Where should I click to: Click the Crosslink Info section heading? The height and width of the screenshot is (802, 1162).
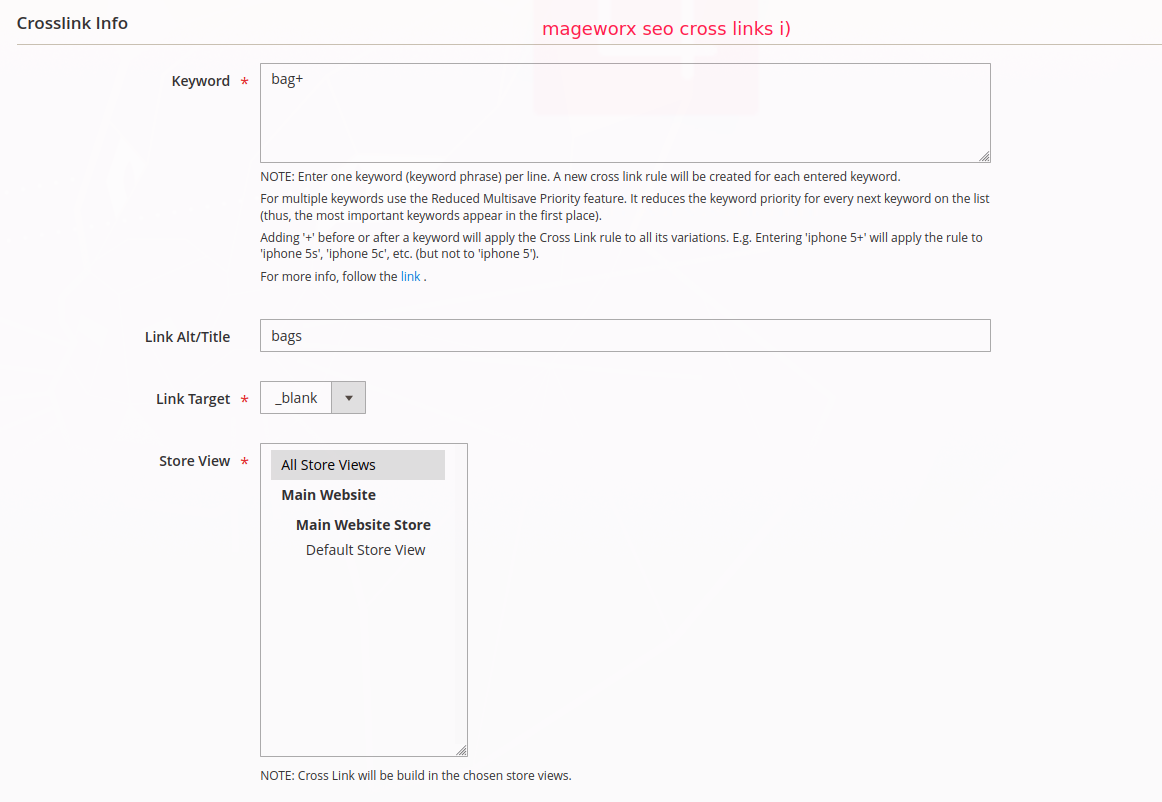pyautogui.click(x=72, y=23)
